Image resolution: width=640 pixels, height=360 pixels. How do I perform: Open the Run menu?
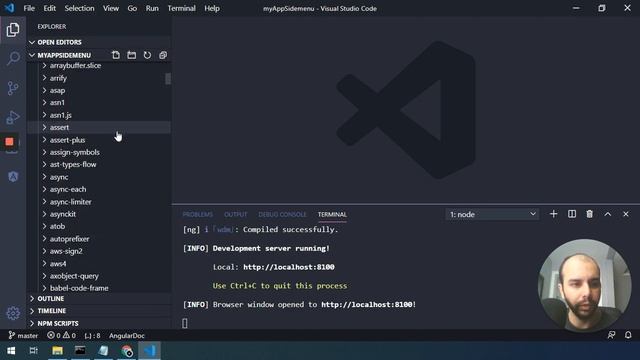coord(152,8)
